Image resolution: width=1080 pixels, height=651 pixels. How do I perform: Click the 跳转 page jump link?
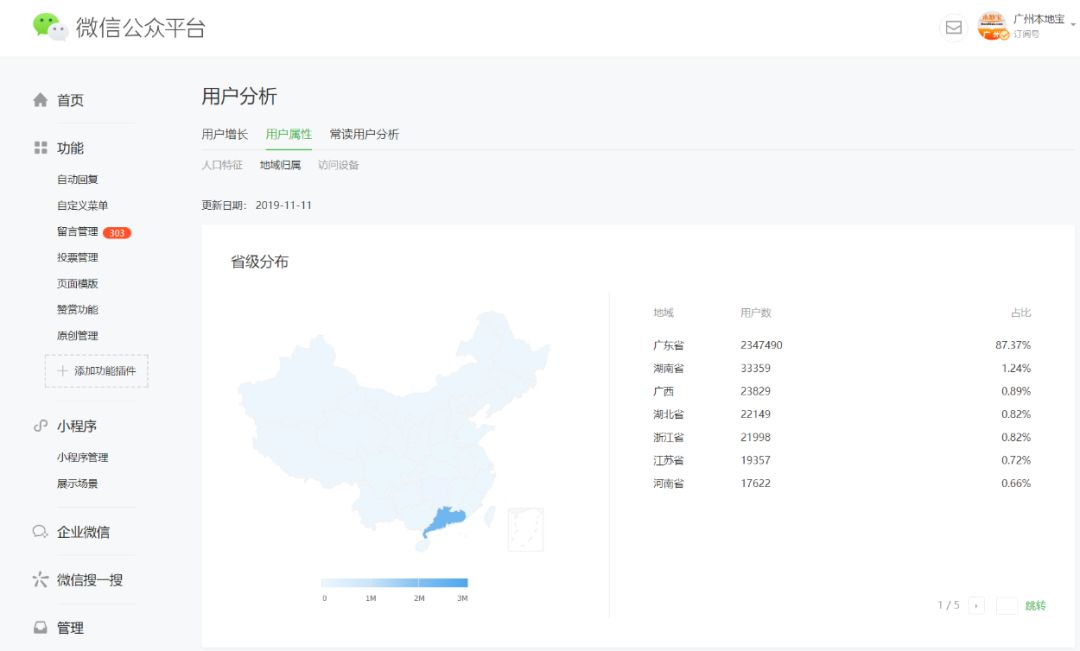click(x=1035, y=605)
